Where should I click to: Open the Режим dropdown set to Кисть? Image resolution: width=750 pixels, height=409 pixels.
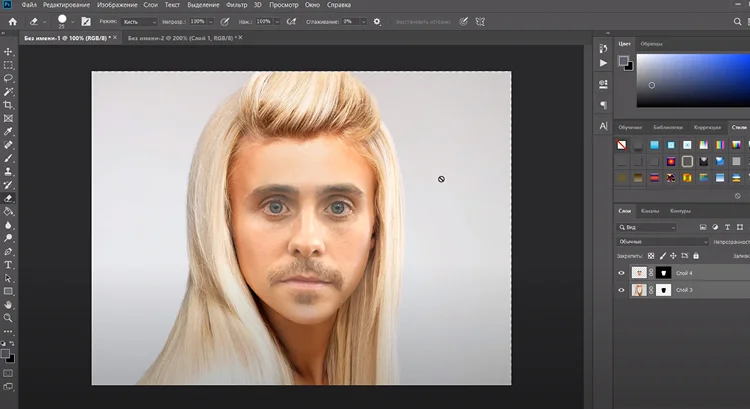pyautogui.click(x=140, y=21)
